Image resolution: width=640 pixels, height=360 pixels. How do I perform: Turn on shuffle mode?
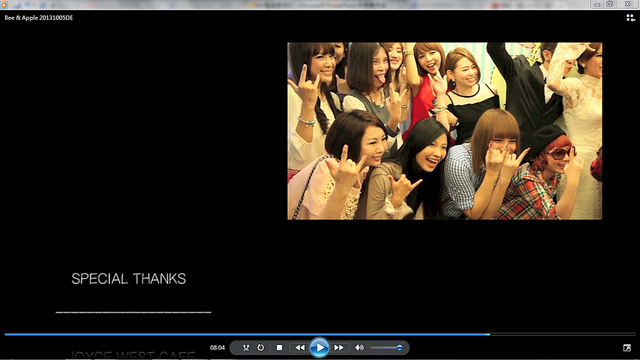pos(246,348)
